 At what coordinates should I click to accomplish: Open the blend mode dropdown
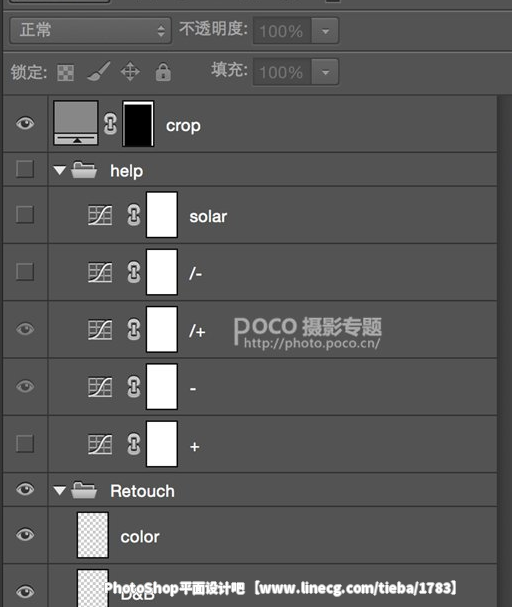click(x=91, y=30)
